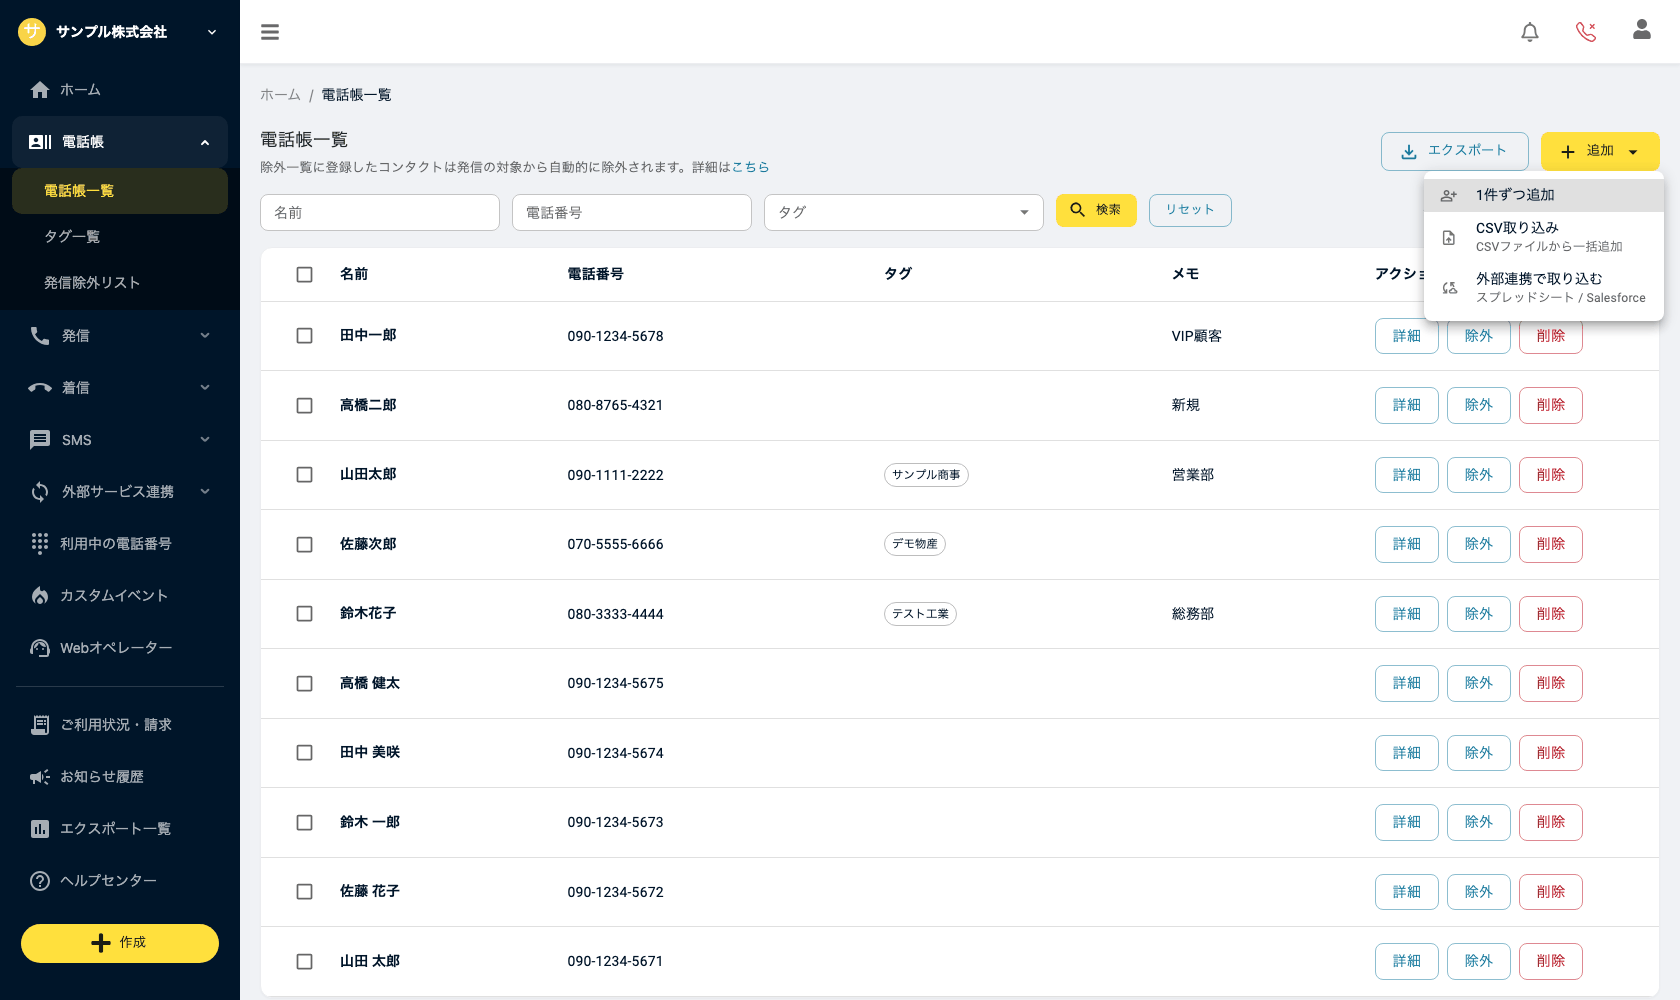
Task: Check the box for 鈴木花子
Action: click(x=305, y=614)
